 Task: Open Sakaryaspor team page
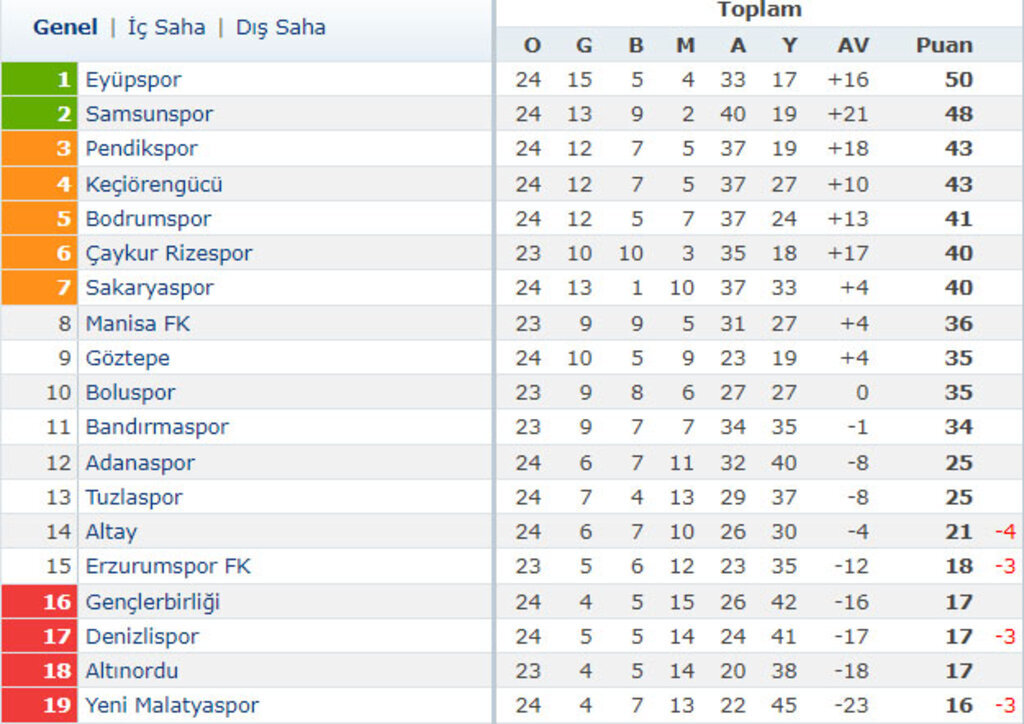[149, 288]
